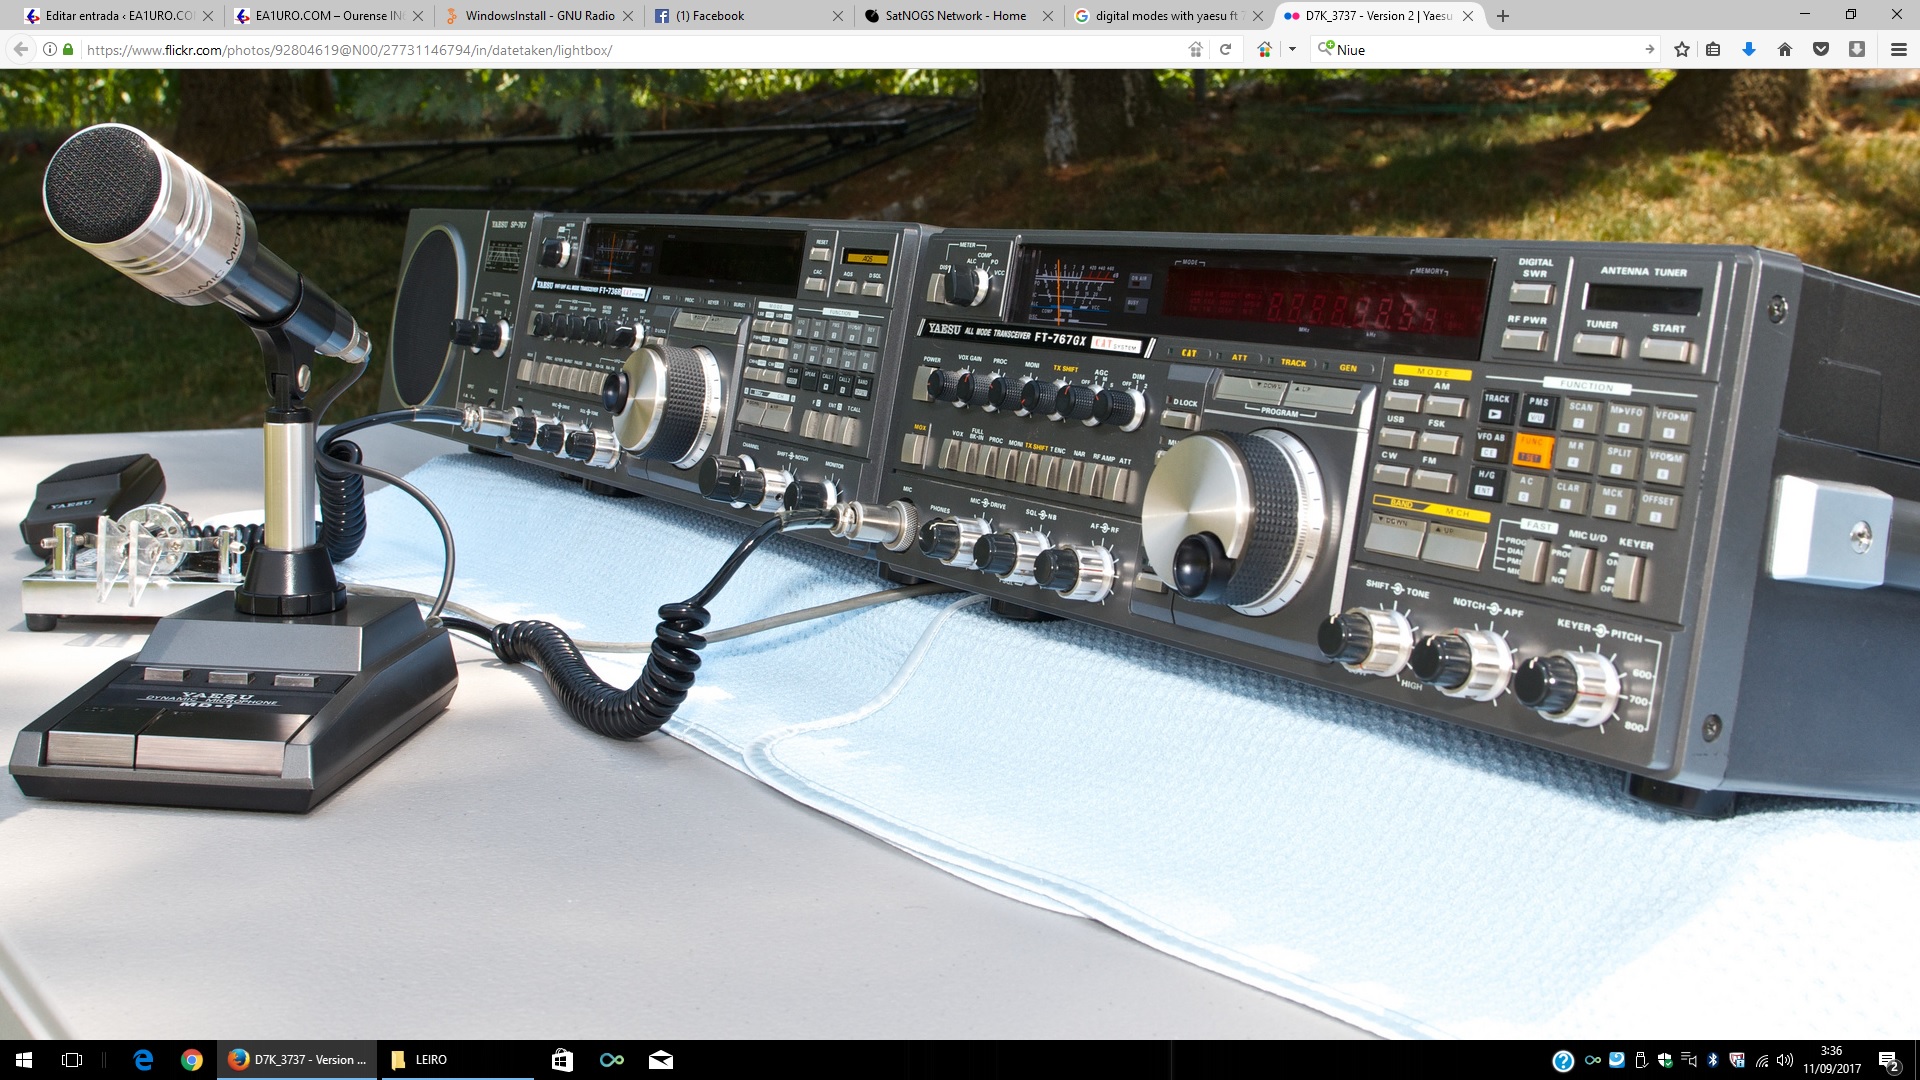Image resolution: width=1920 pixels, height=1080 pixels.
Task: Open the Firefox hamburger menu
Action: [x=1898, y=49]
